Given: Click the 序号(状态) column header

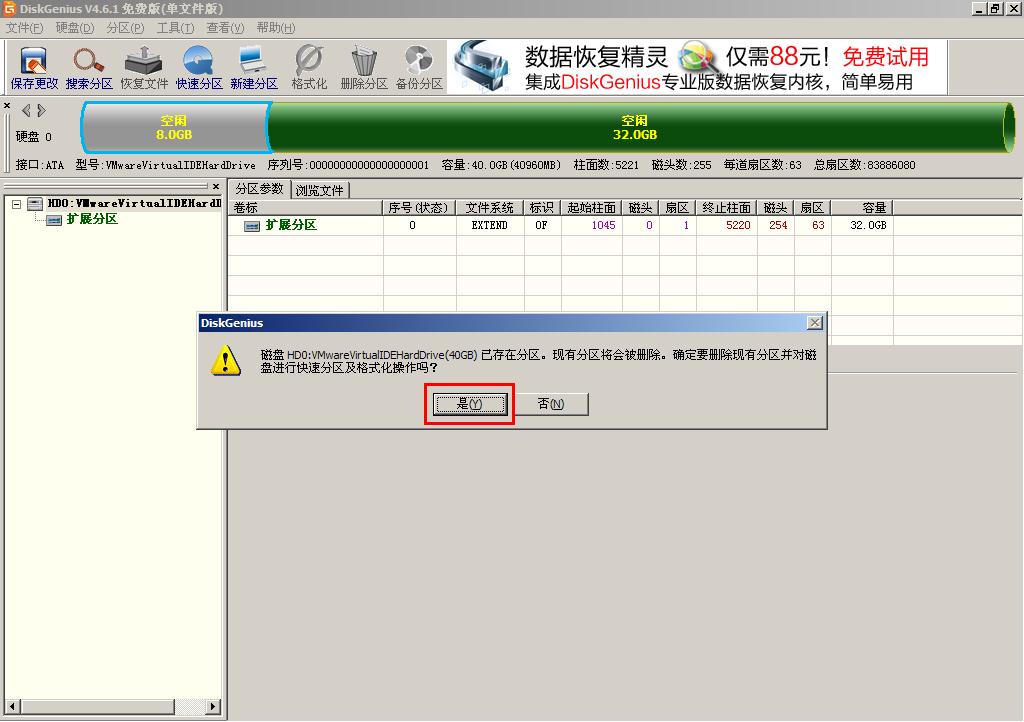Looking at the screenshot, I should [x=419, y=208].
